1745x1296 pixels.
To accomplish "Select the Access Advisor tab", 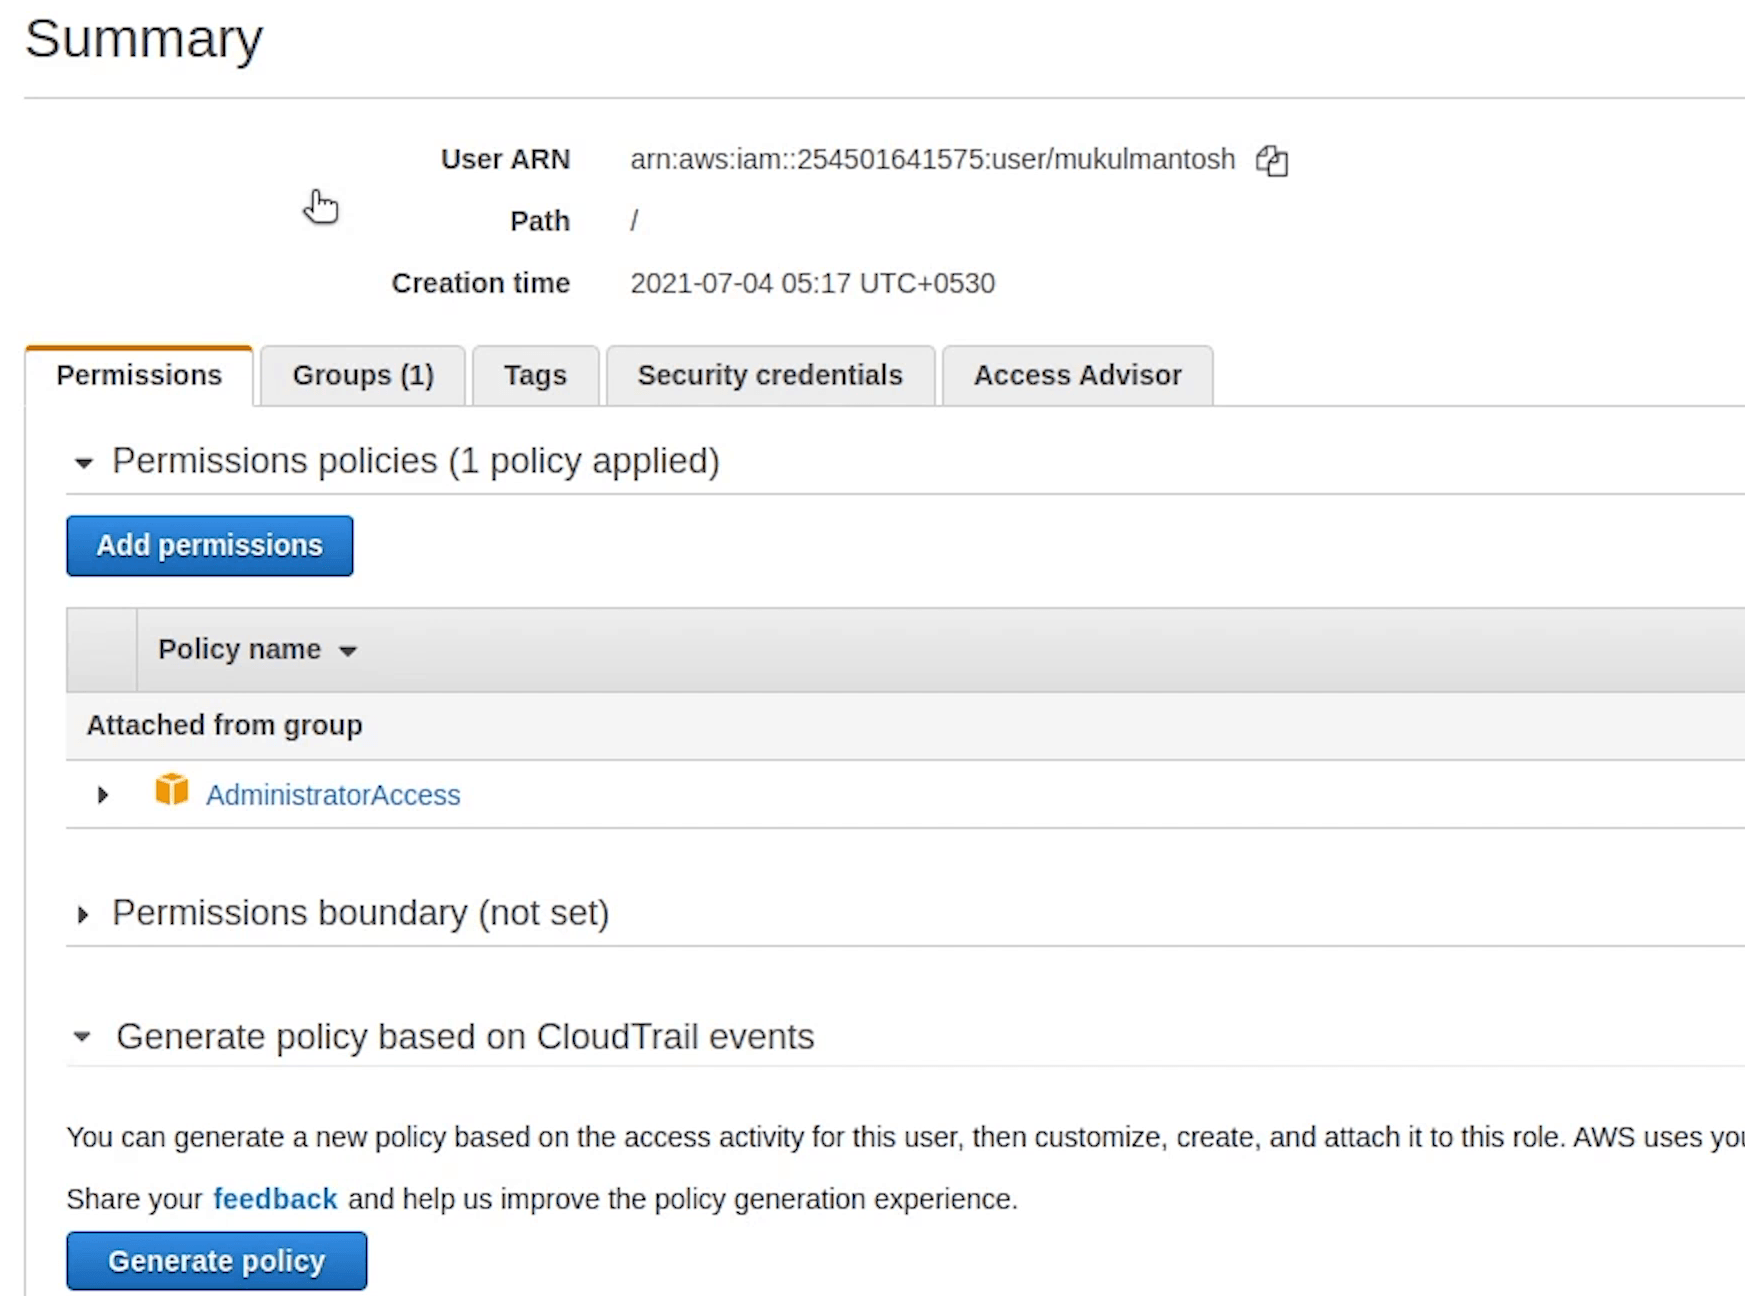I will tap(1077, 376).
